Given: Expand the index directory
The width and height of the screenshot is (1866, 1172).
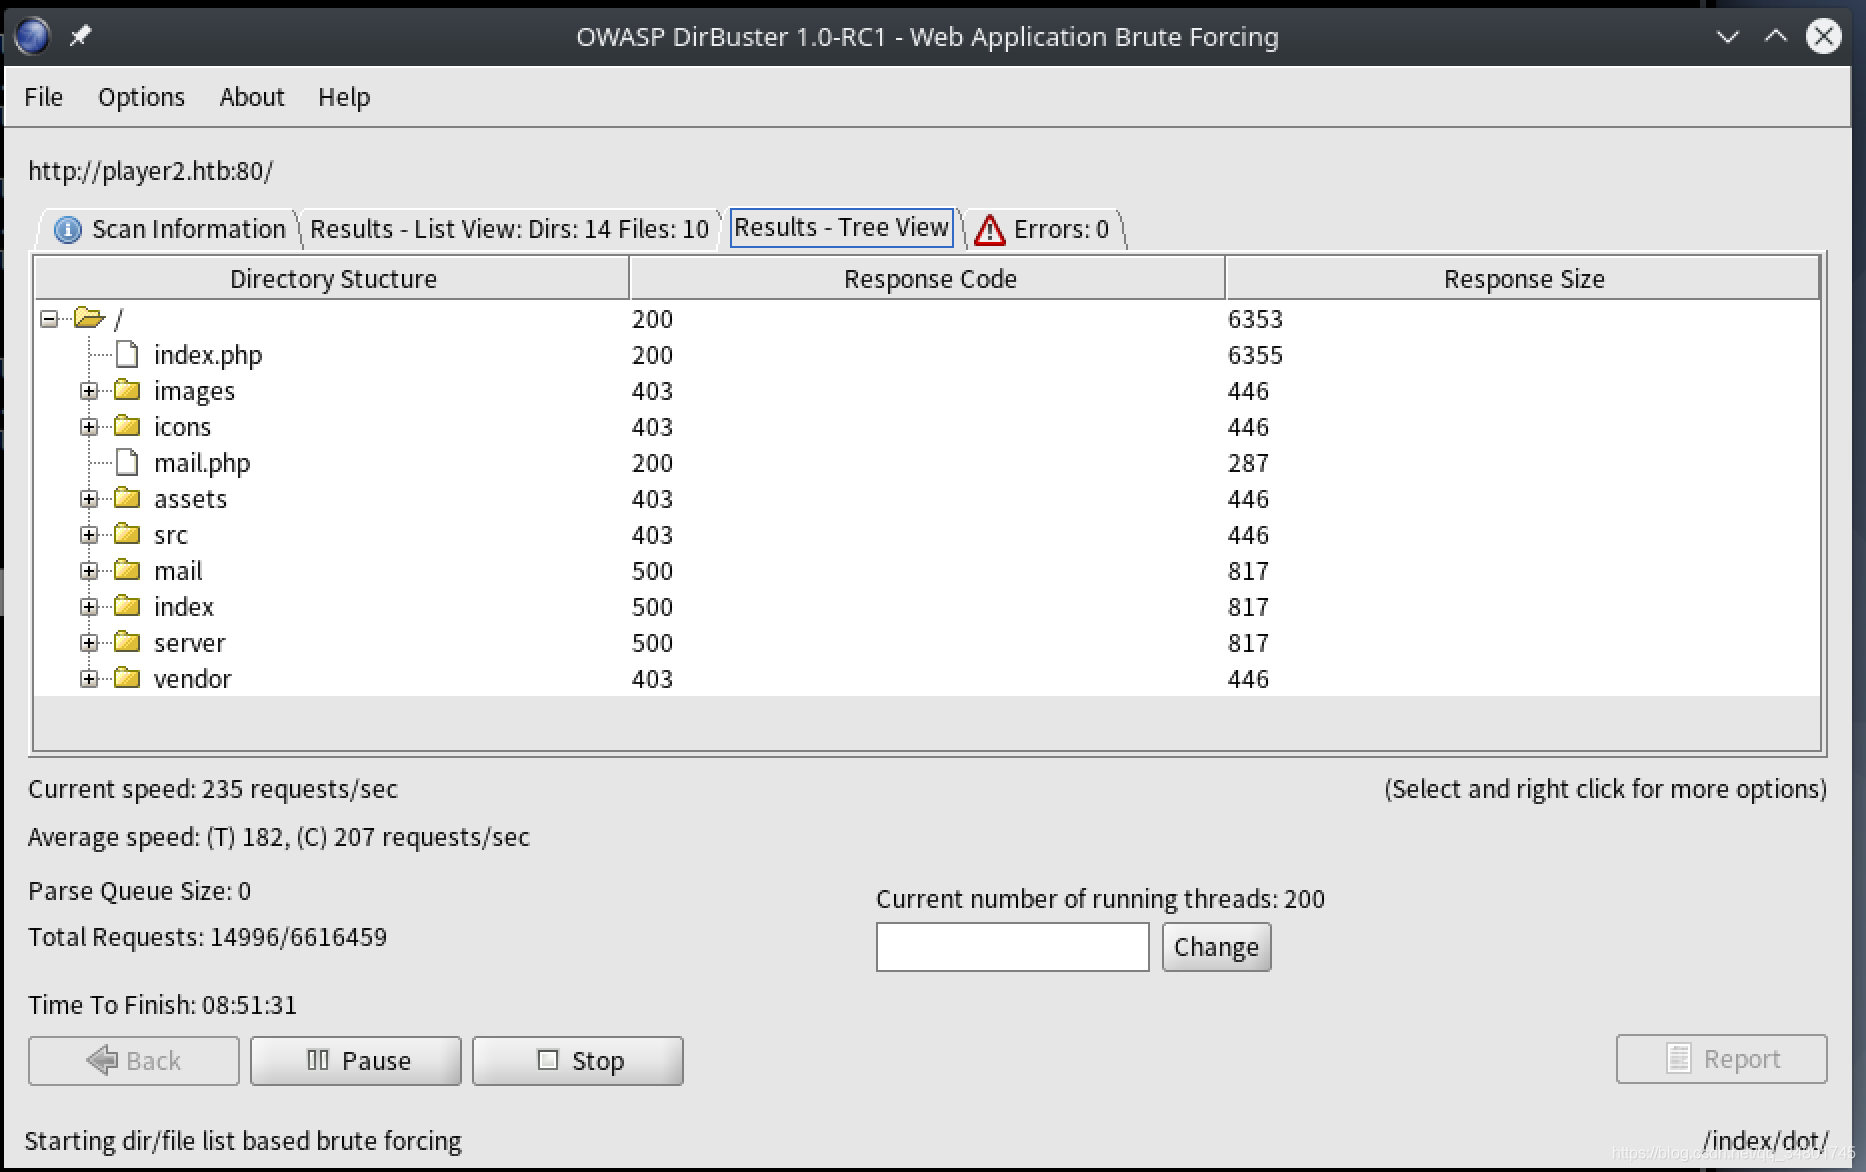Looking at the screenshot, I should tap(89, 607).
